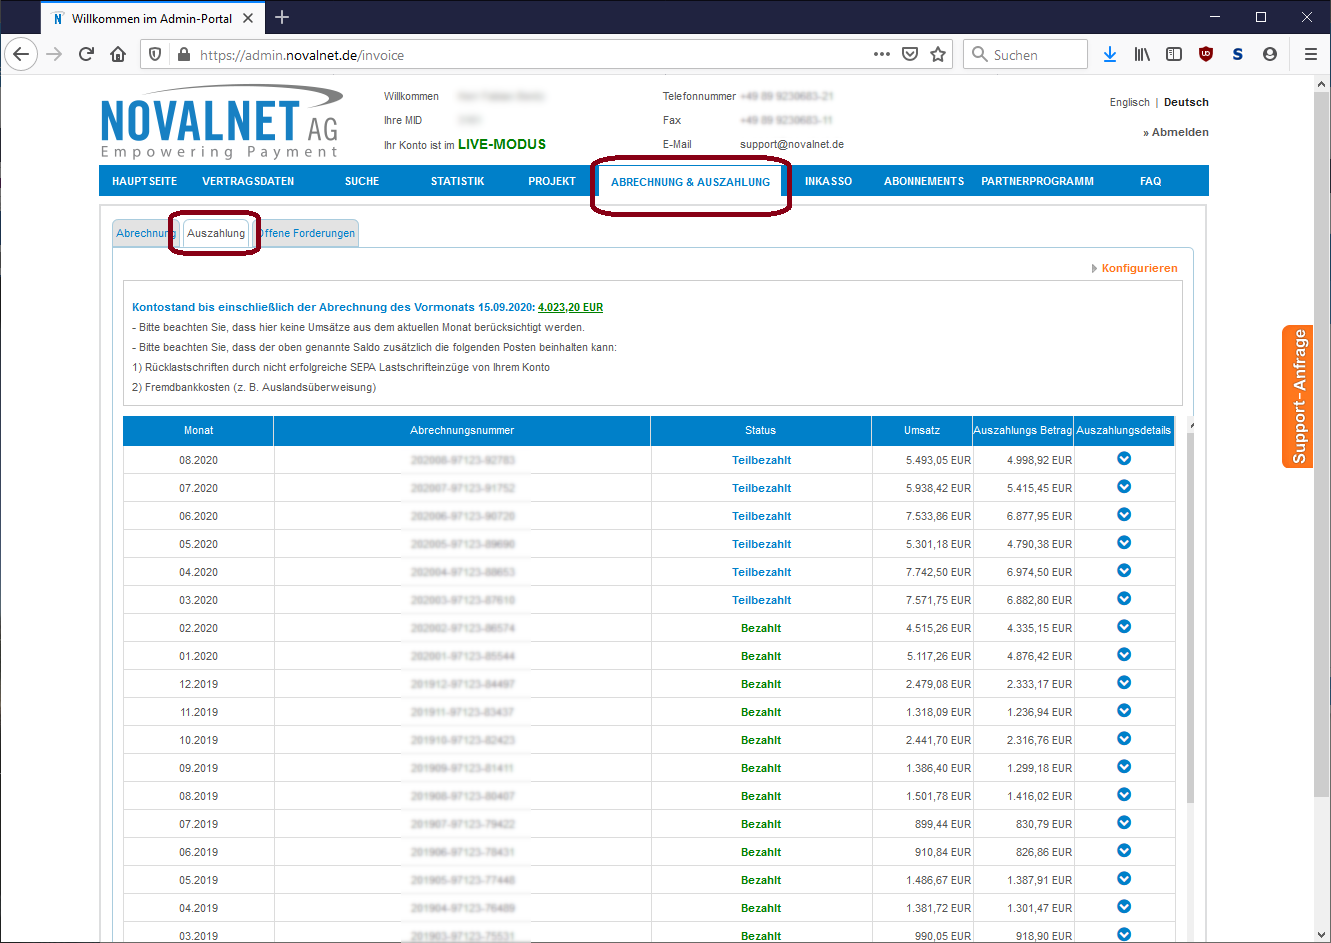Click the Konfigurieren link
Viewport: 1331px width, 943px height.
[x=1139, y=268]
